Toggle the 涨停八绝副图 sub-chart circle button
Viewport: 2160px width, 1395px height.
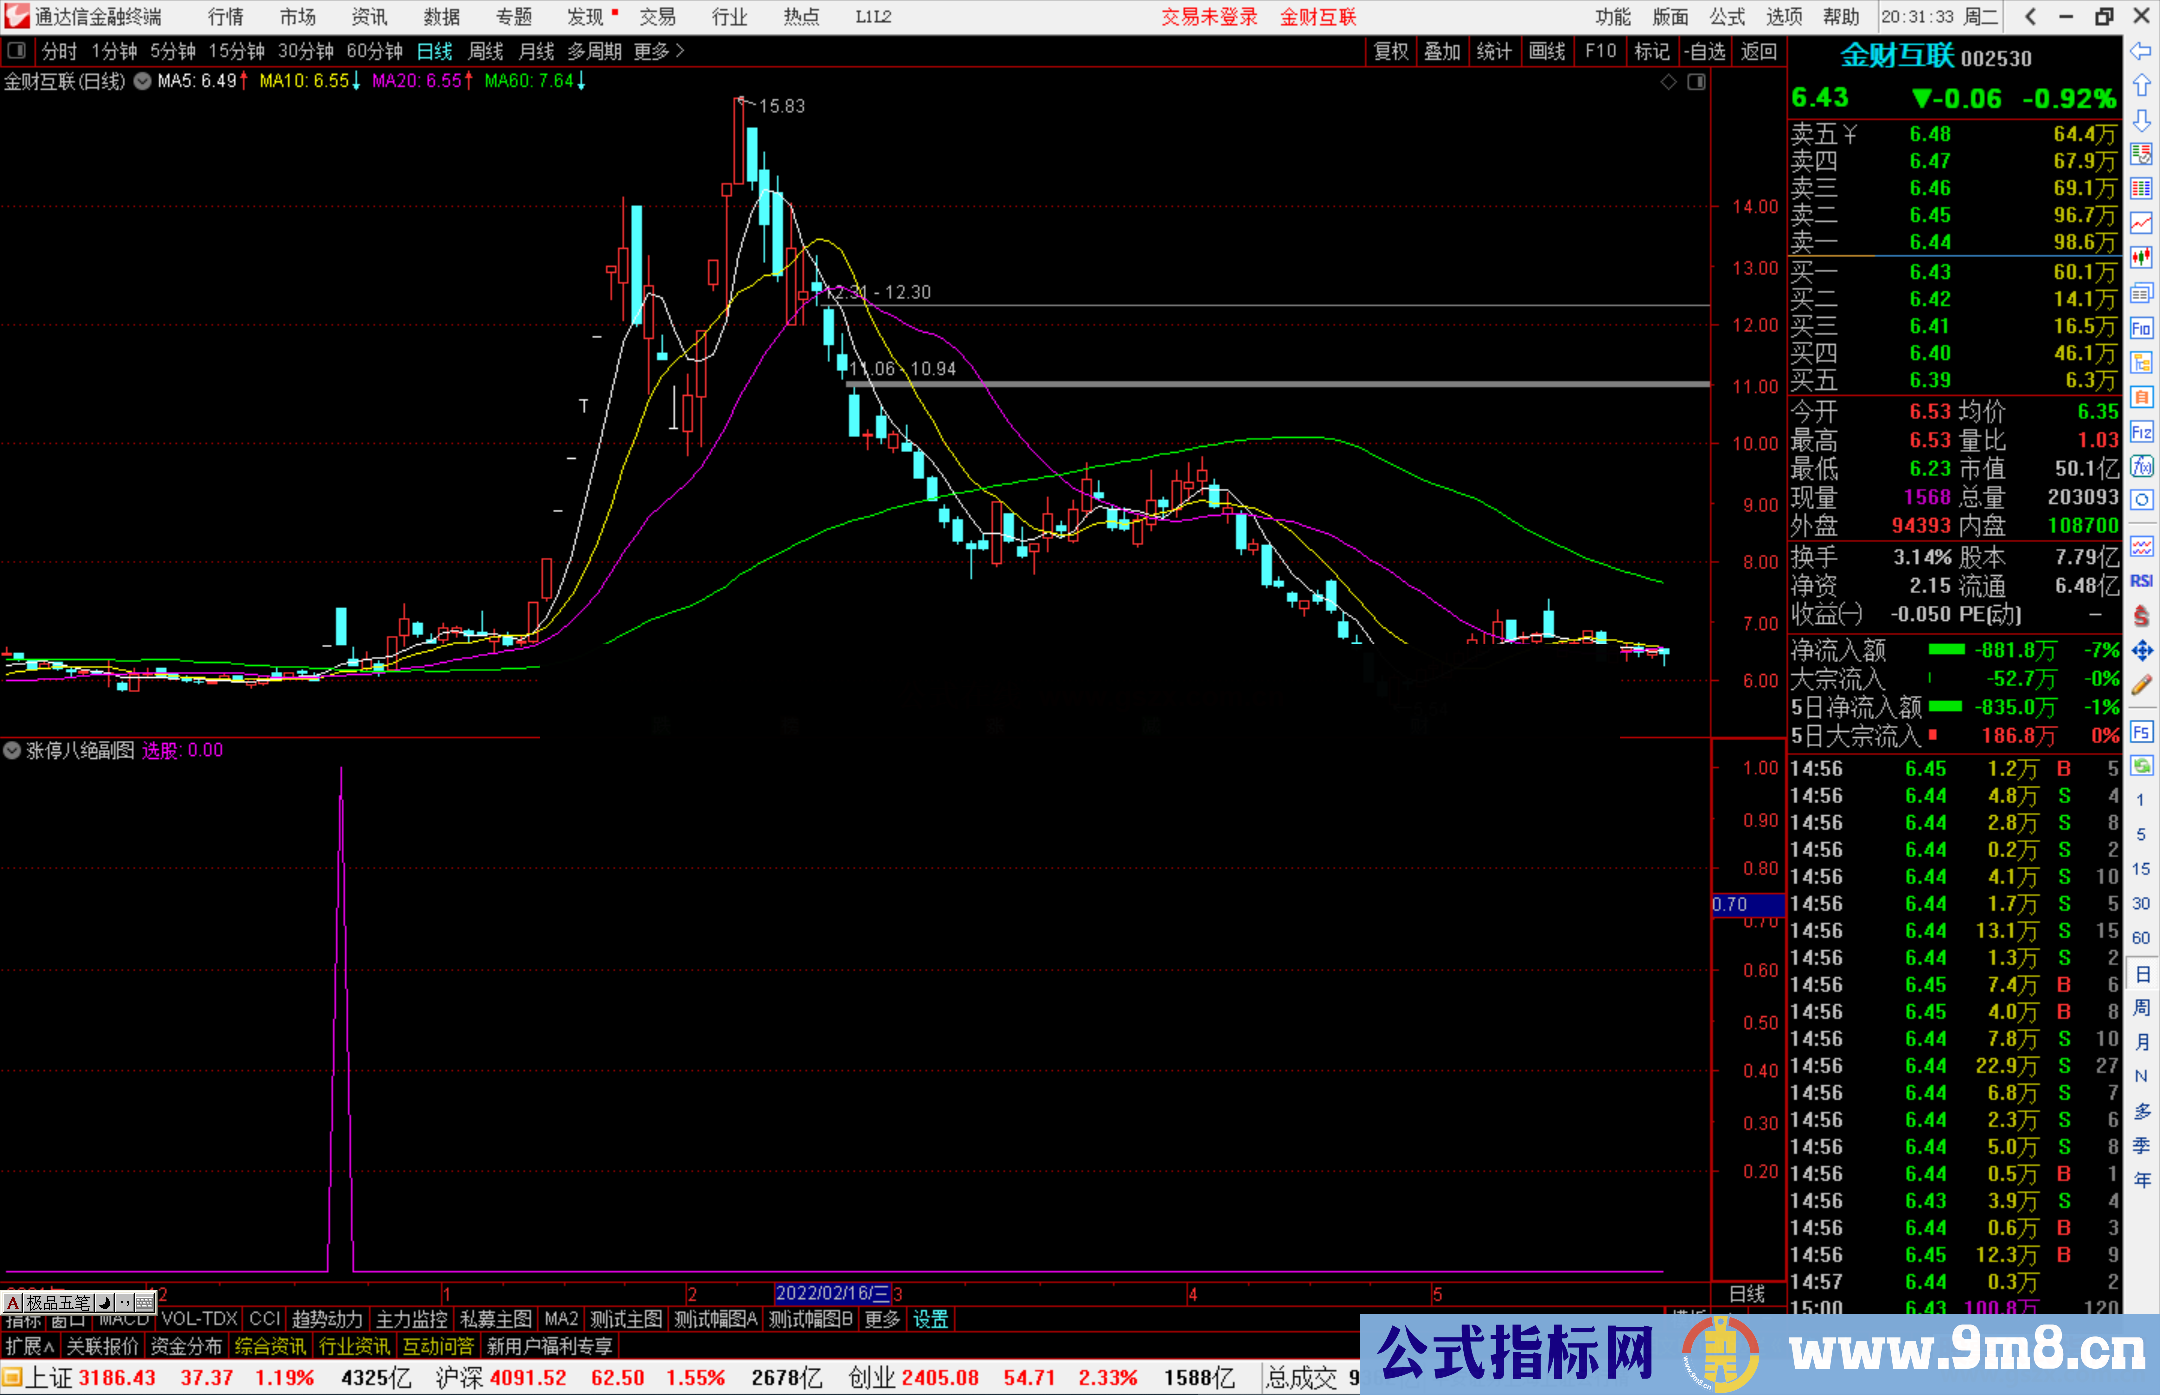(x=12, y=750)
